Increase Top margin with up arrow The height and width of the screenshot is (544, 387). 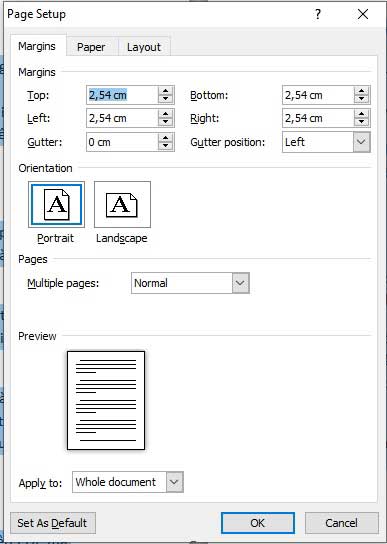click(x=166, y=91)
